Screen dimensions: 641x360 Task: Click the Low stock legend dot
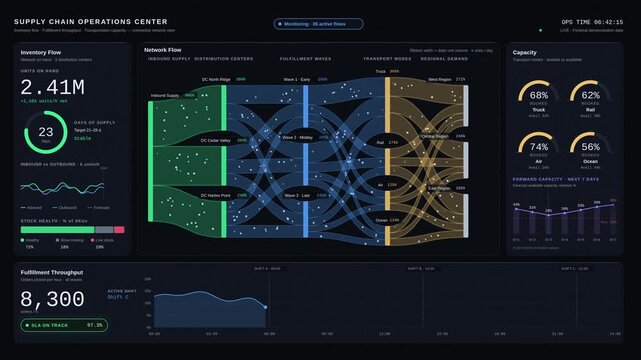[x=92, y=240]
